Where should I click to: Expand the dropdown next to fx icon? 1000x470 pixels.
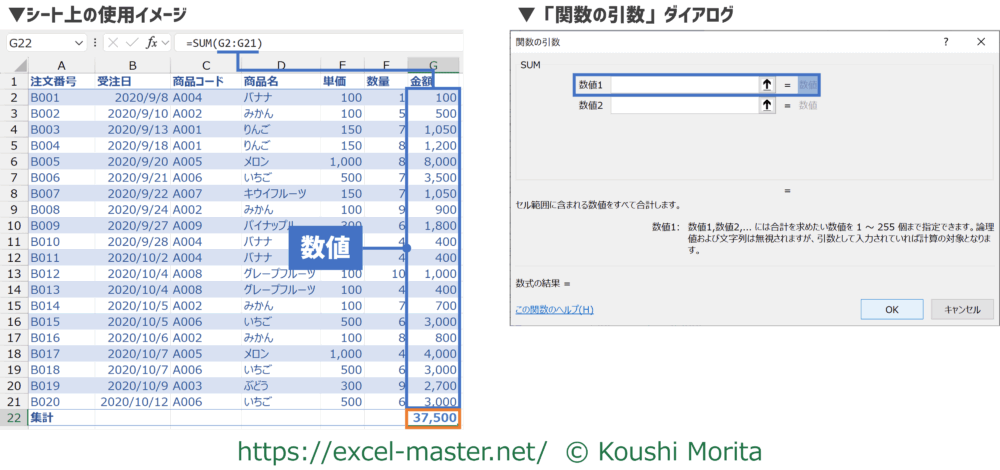(x=166, y=43)
